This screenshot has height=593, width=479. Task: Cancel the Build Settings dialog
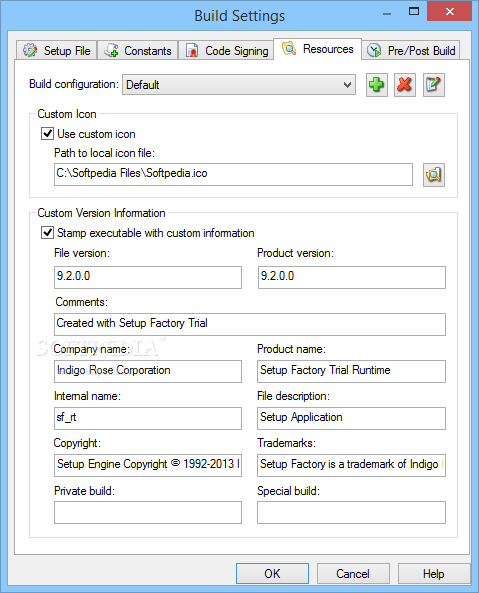(x=353, y=573)
